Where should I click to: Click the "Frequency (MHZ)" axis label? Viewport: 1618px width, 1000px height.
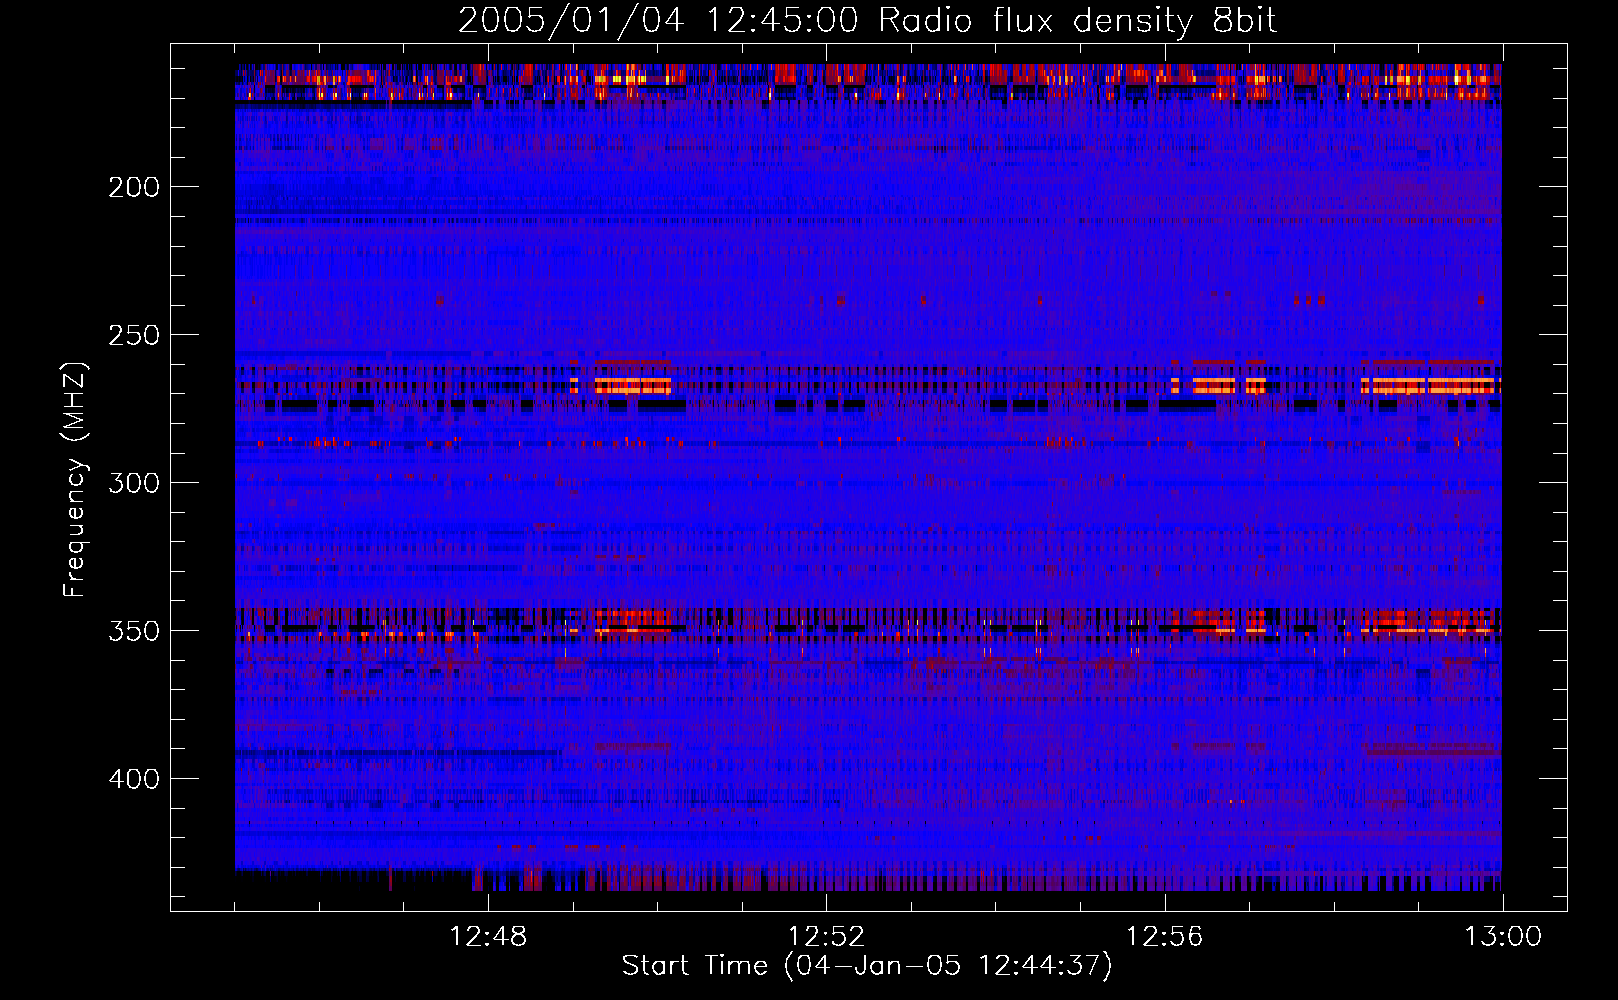(x=75, y=479)
